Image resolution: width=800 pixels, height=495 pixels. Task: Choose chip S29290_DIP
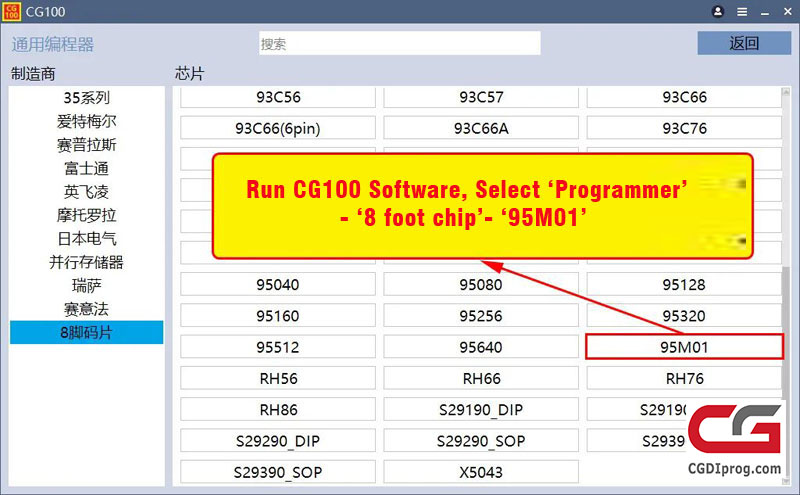click(x=278, y=441)
